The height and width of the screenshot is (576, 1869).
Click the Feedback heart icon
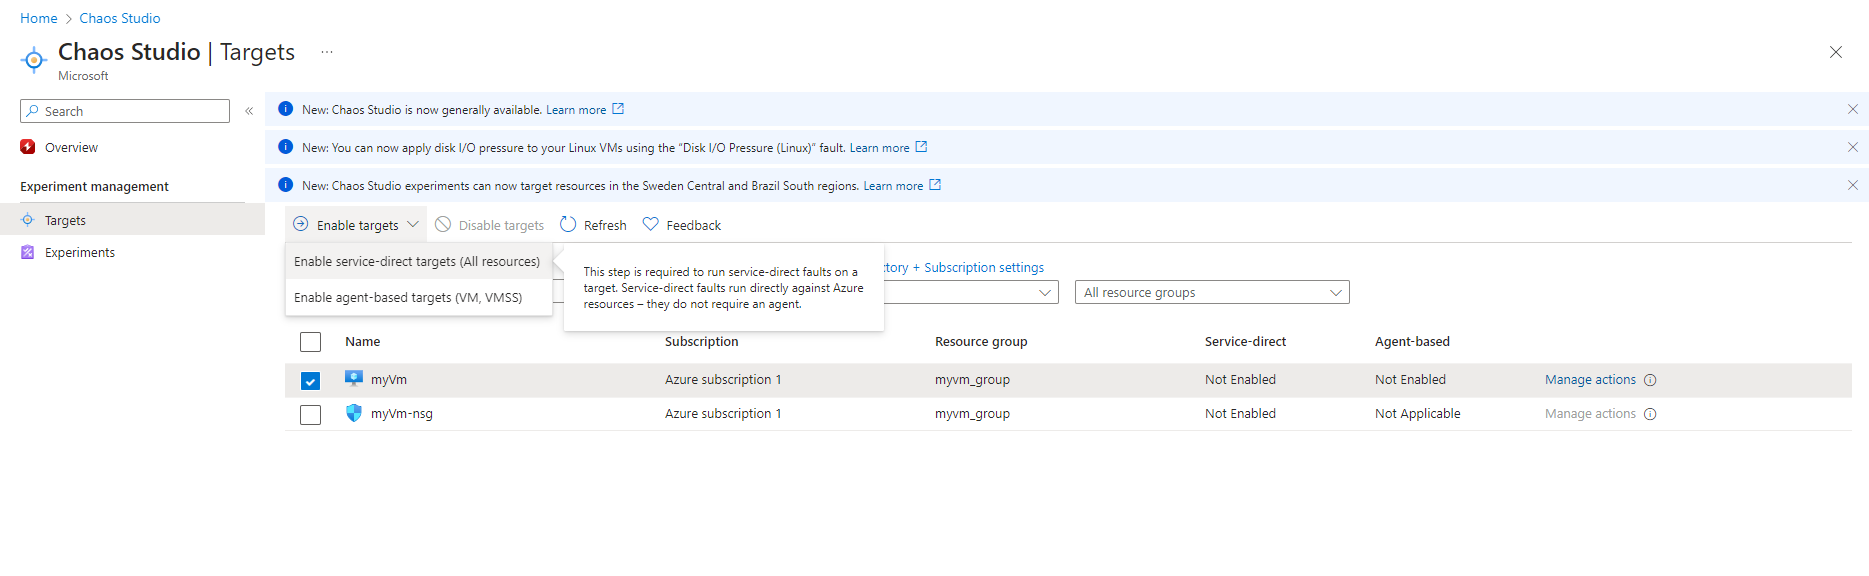(x=651, y=225)
